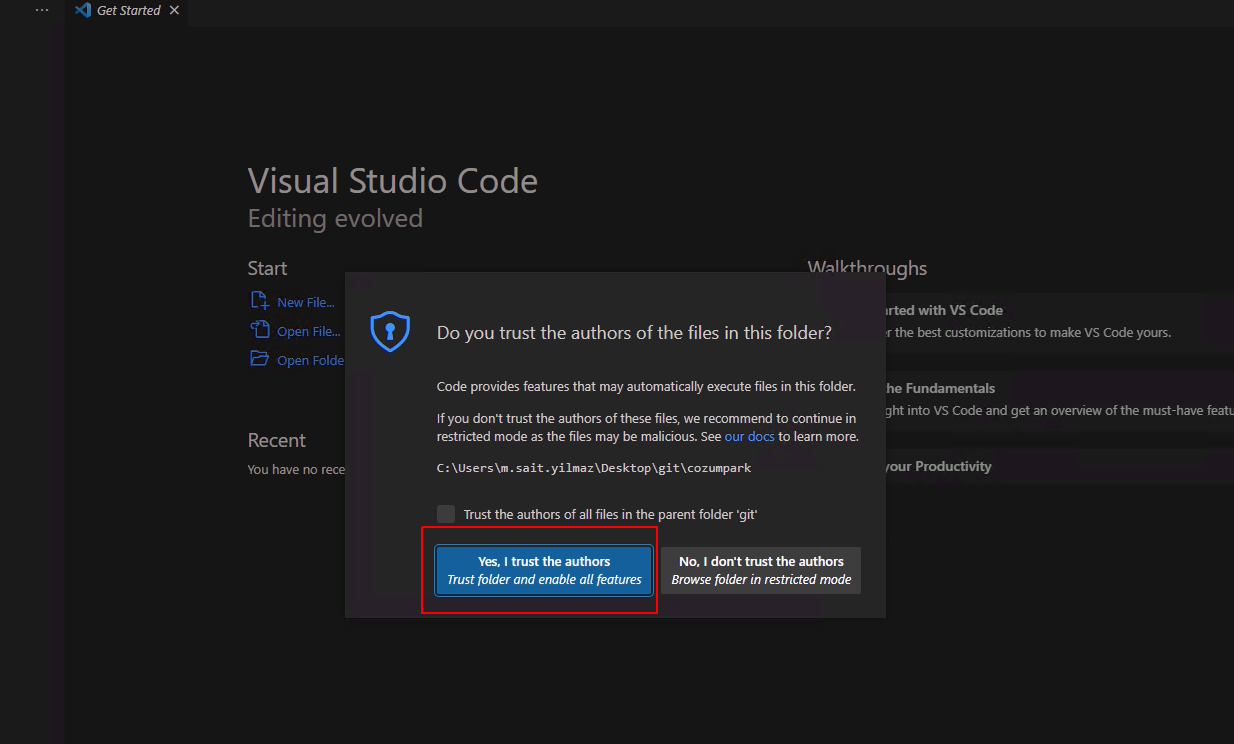Check Trust the authors of parent folder 'git'
Image resolution: width=1234 pixels, height=744 pixels.
(446, 514)
